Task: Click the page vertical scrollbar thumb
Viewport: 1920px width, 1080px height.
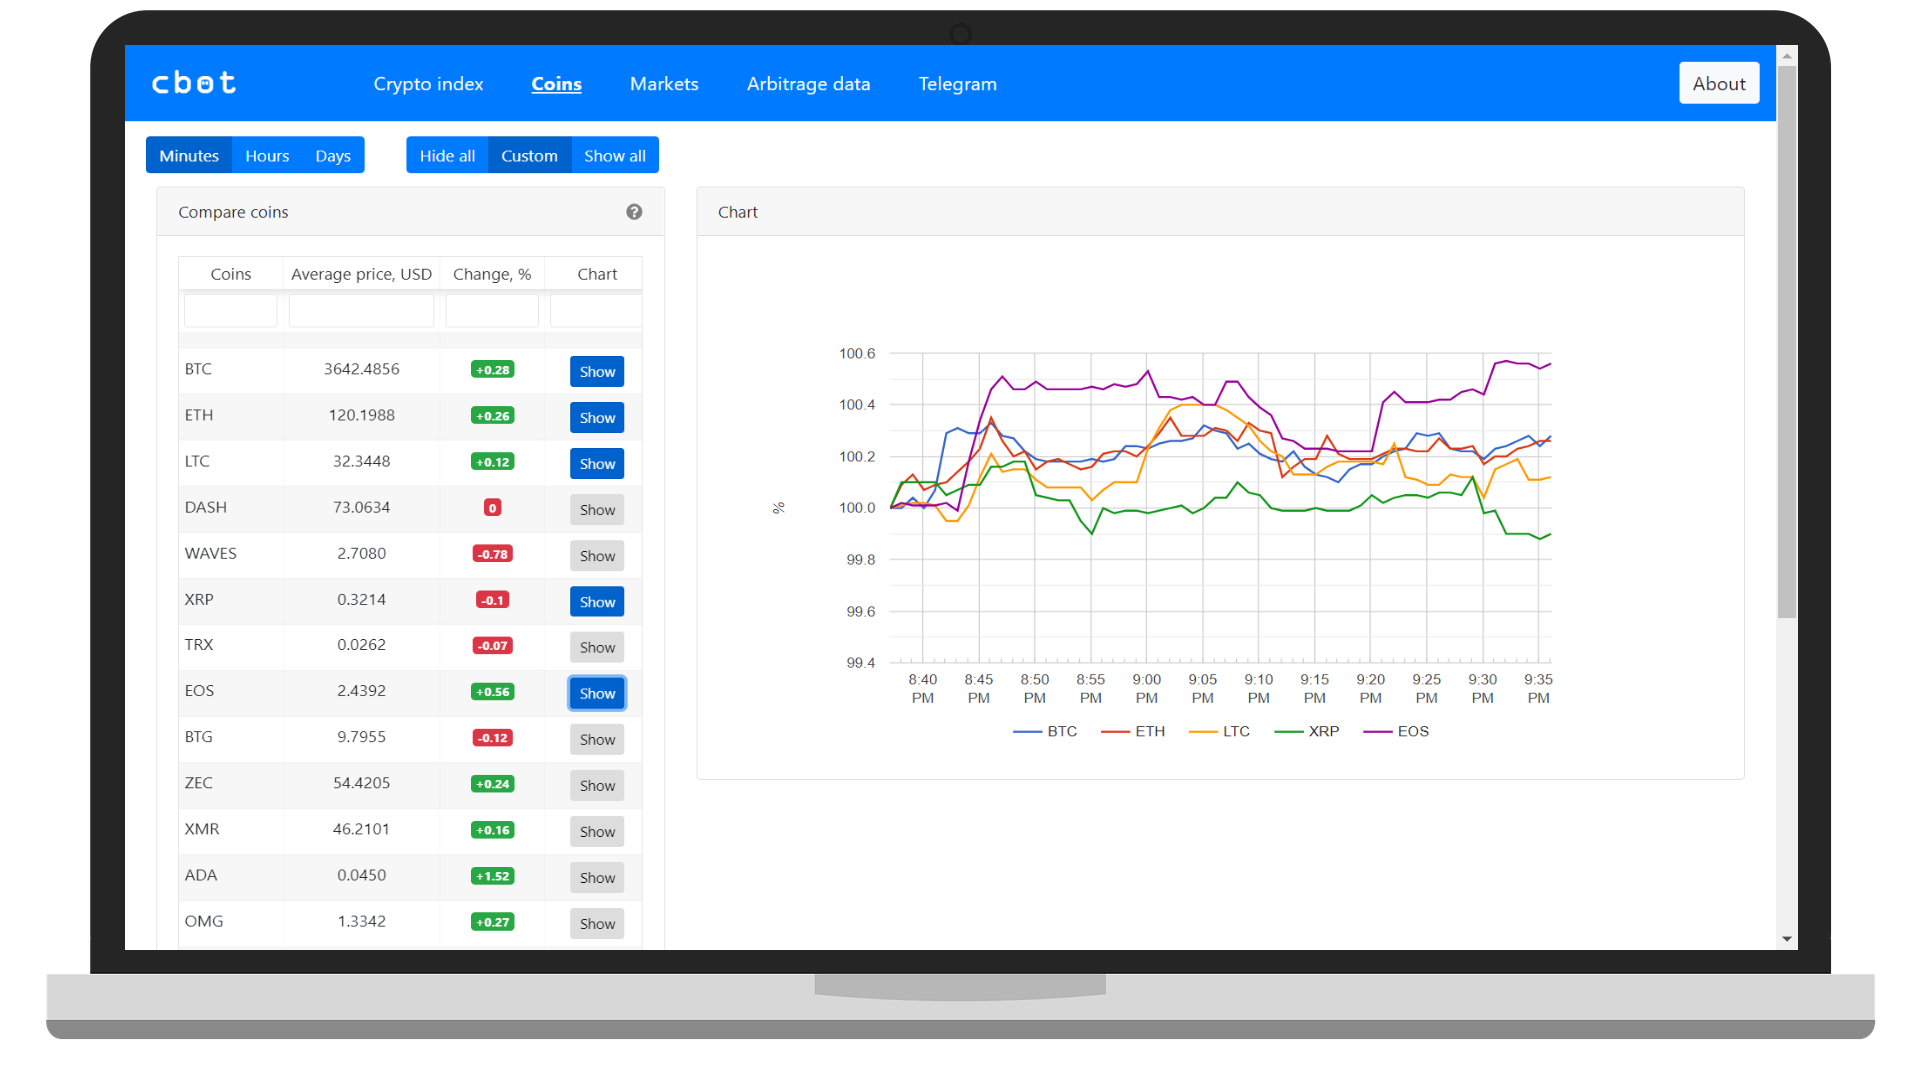Action: click(1786, 340)
